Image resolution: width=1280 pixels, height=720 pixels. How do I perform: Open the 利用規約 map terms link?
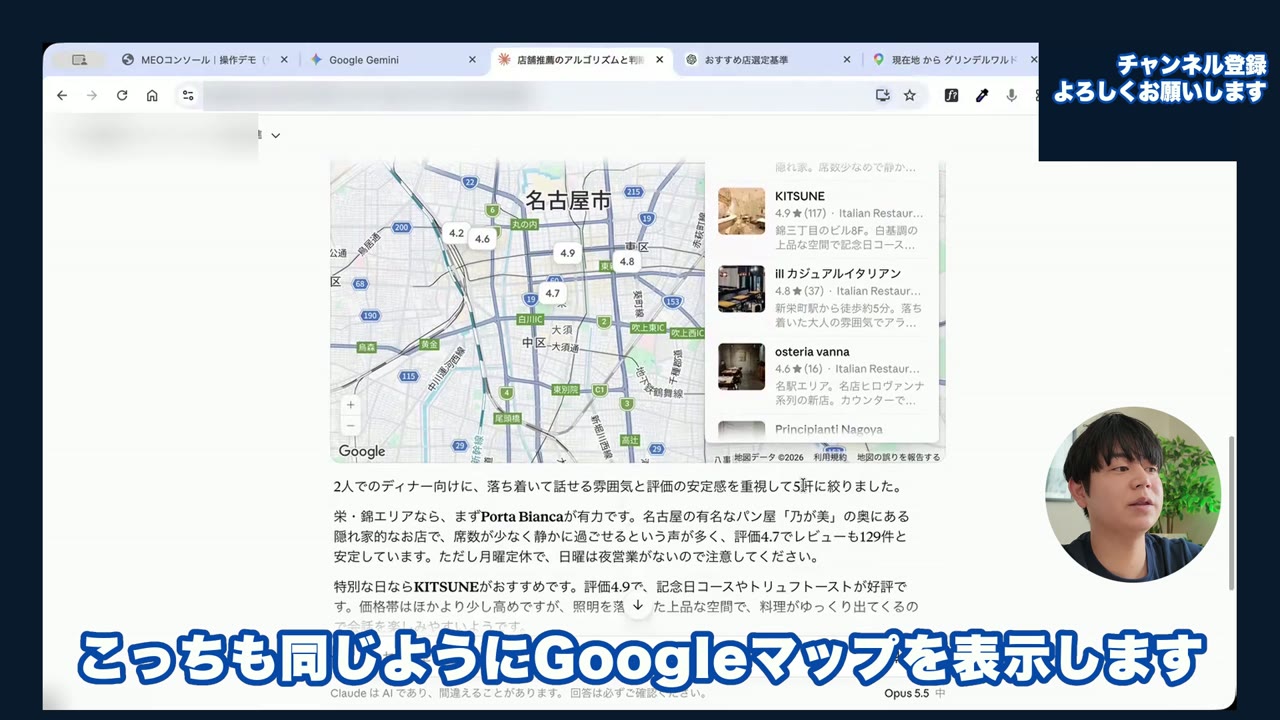coord(830,457)
